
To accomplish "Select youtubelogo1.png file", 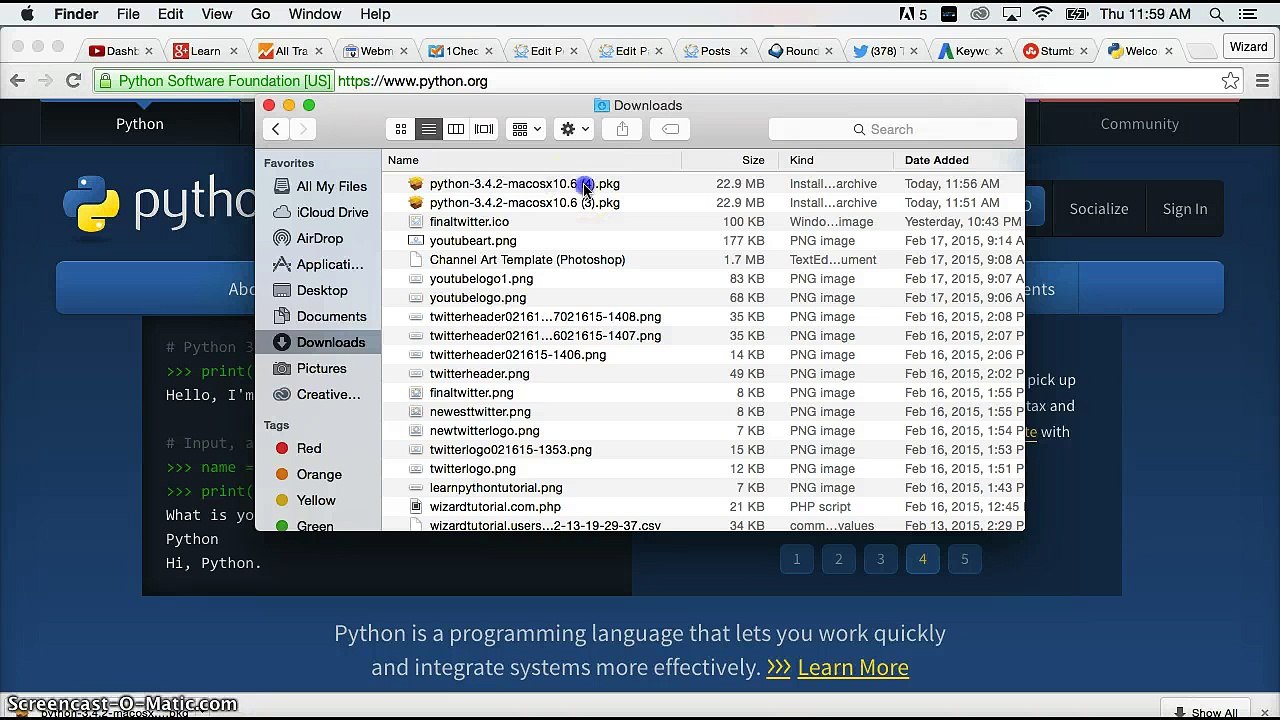I will coord(704,279).
